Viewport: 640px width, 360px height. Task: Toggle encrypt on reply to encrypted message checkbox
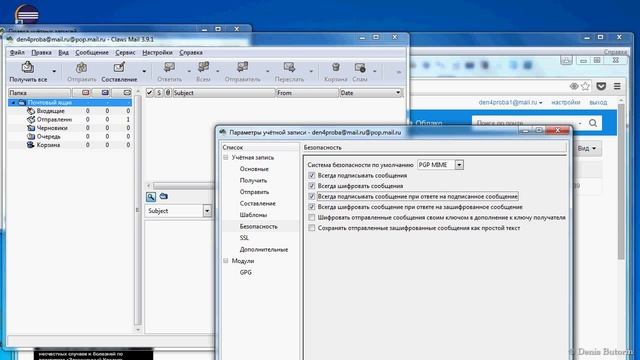312,207
